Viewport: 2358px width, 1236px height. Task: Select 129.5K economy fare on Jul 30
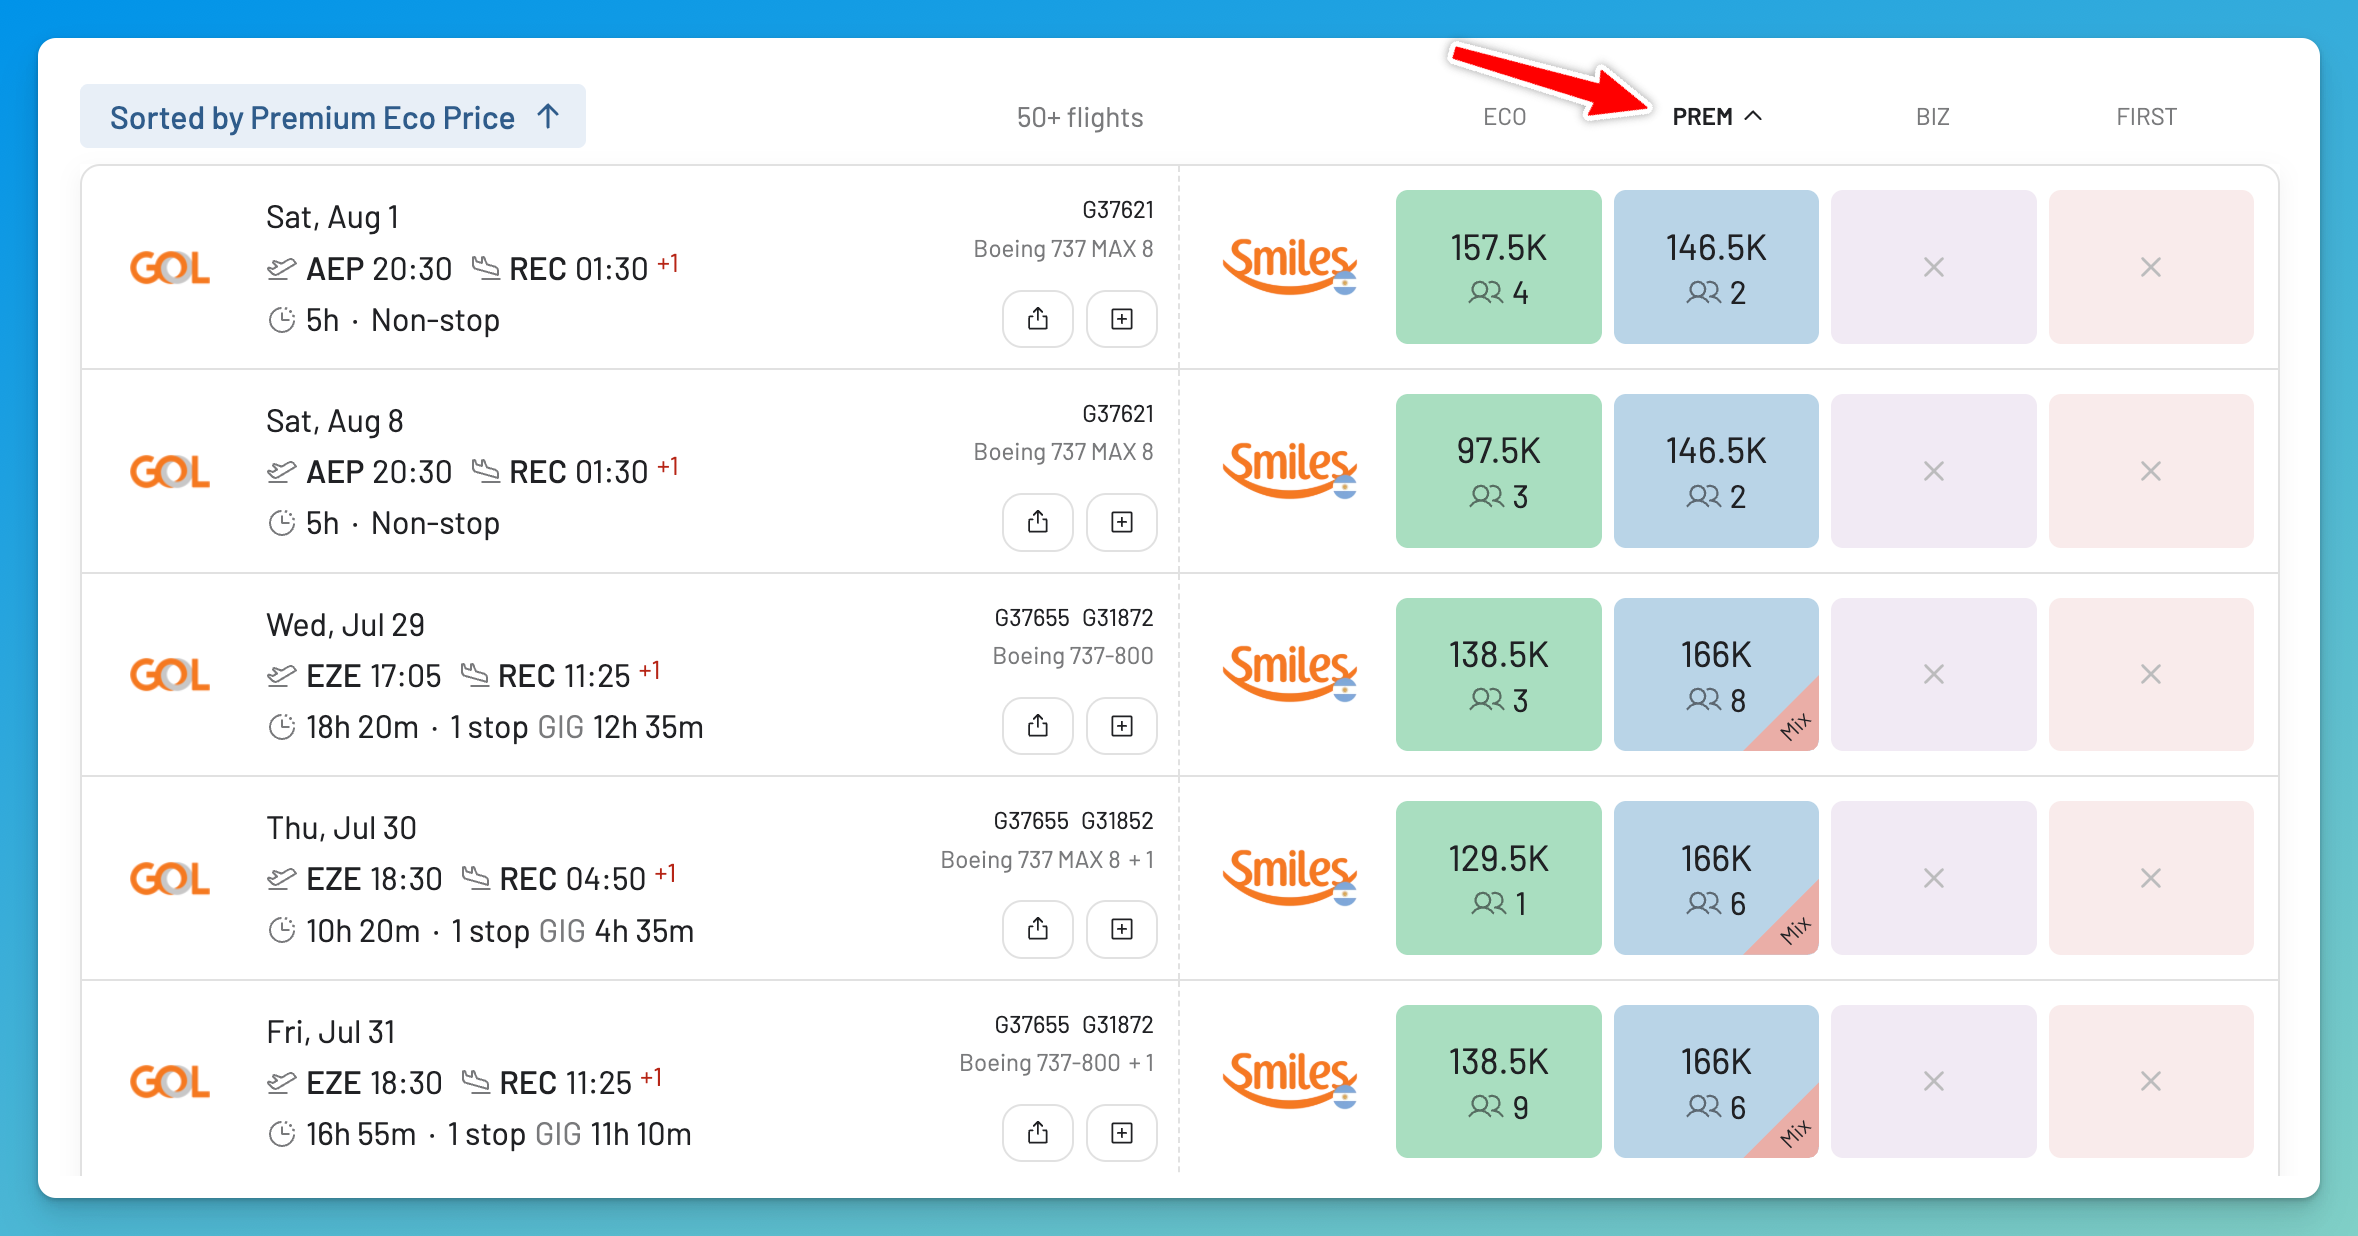pos(1498,878)
